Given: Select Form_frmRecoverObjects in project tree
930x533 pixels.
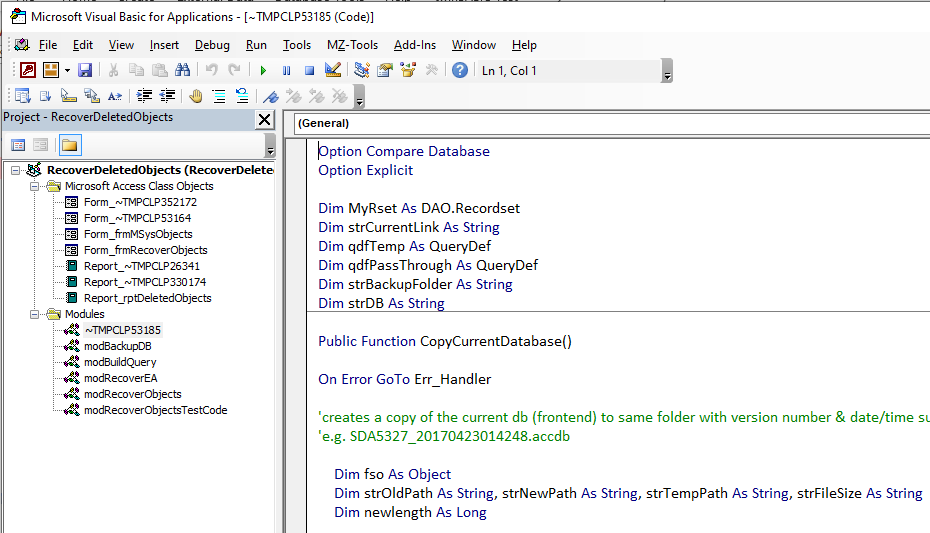Looking at the screenshot, I should click(146, 250).
